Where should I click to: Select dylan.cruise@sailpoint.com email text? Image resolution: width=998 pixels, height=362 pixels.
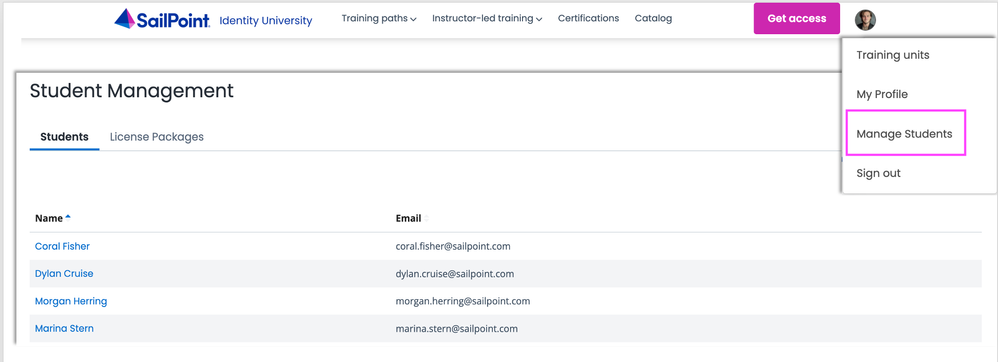click(454, 274)
